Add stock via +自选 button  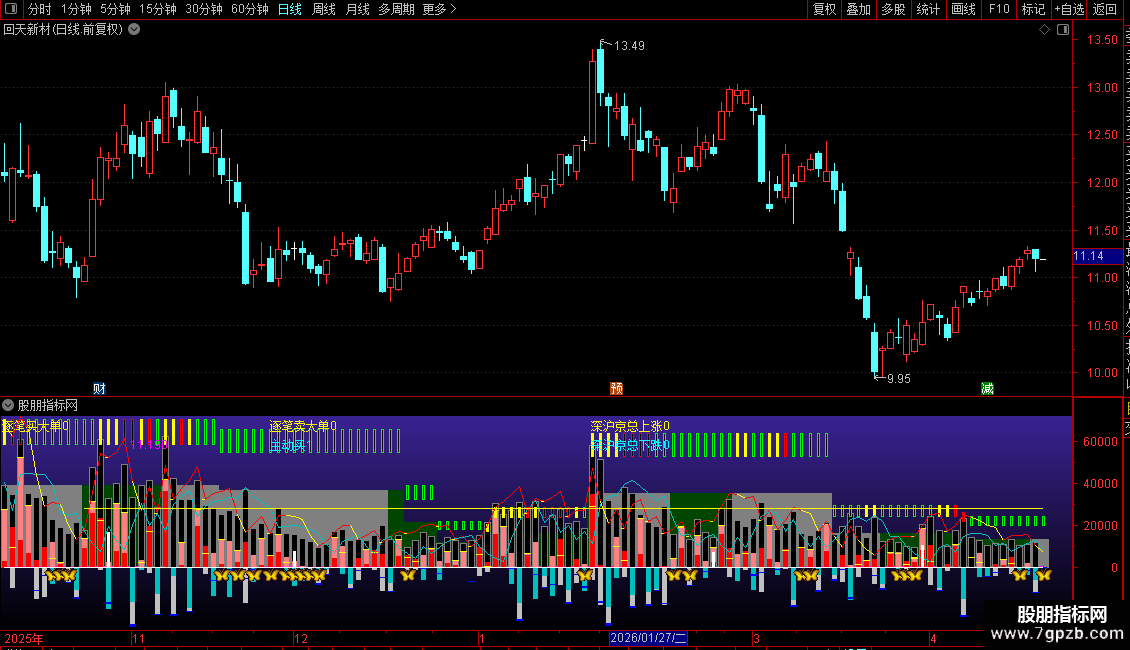1069,9
